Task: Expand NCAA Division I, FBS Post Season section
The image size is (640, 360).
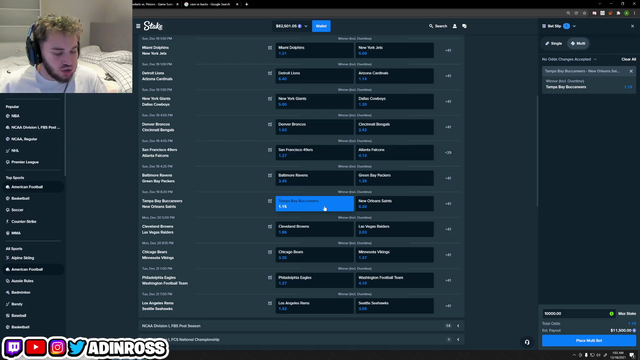Action: tap(301, 326)
